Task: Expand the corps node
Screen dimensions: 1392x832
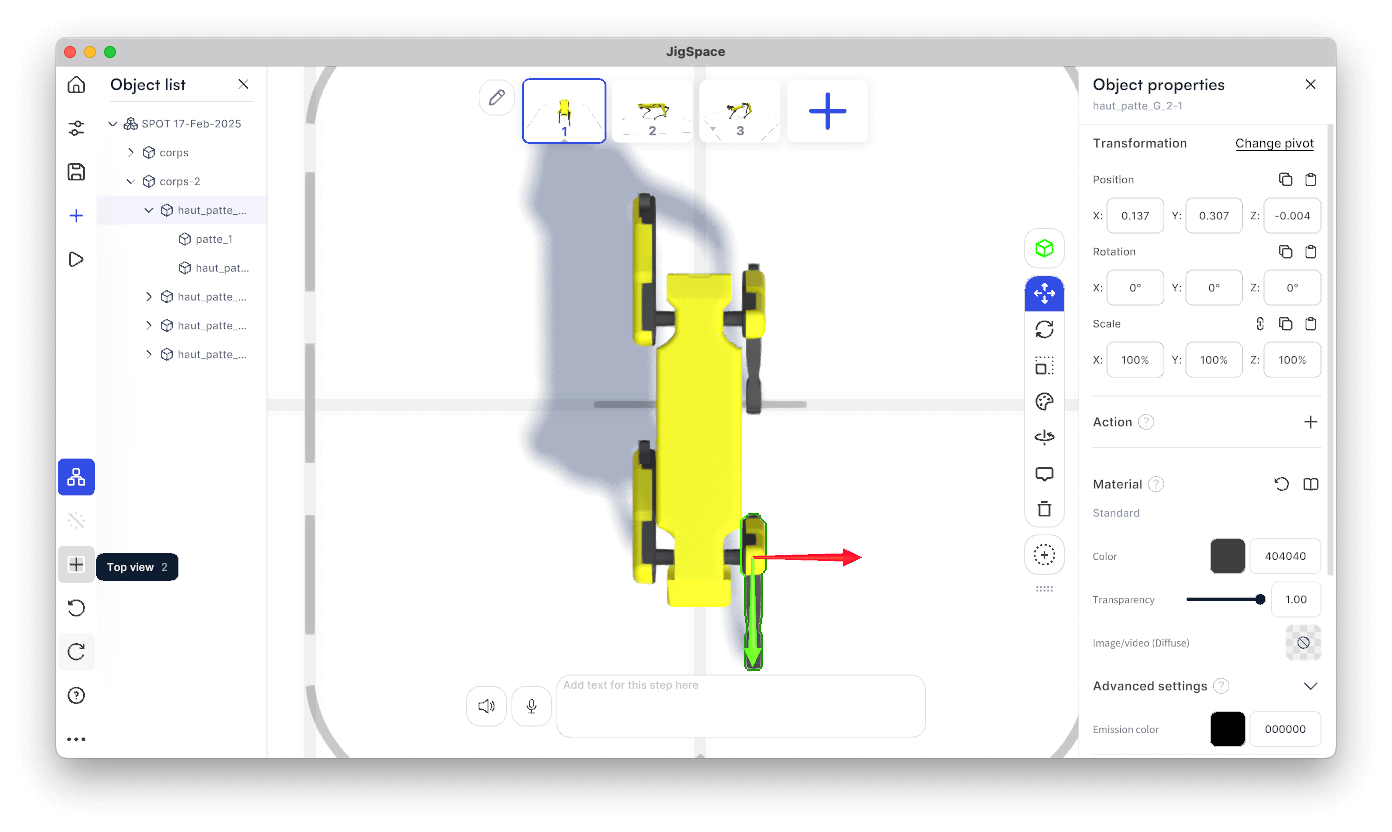Action: click(x=131, y=153)
